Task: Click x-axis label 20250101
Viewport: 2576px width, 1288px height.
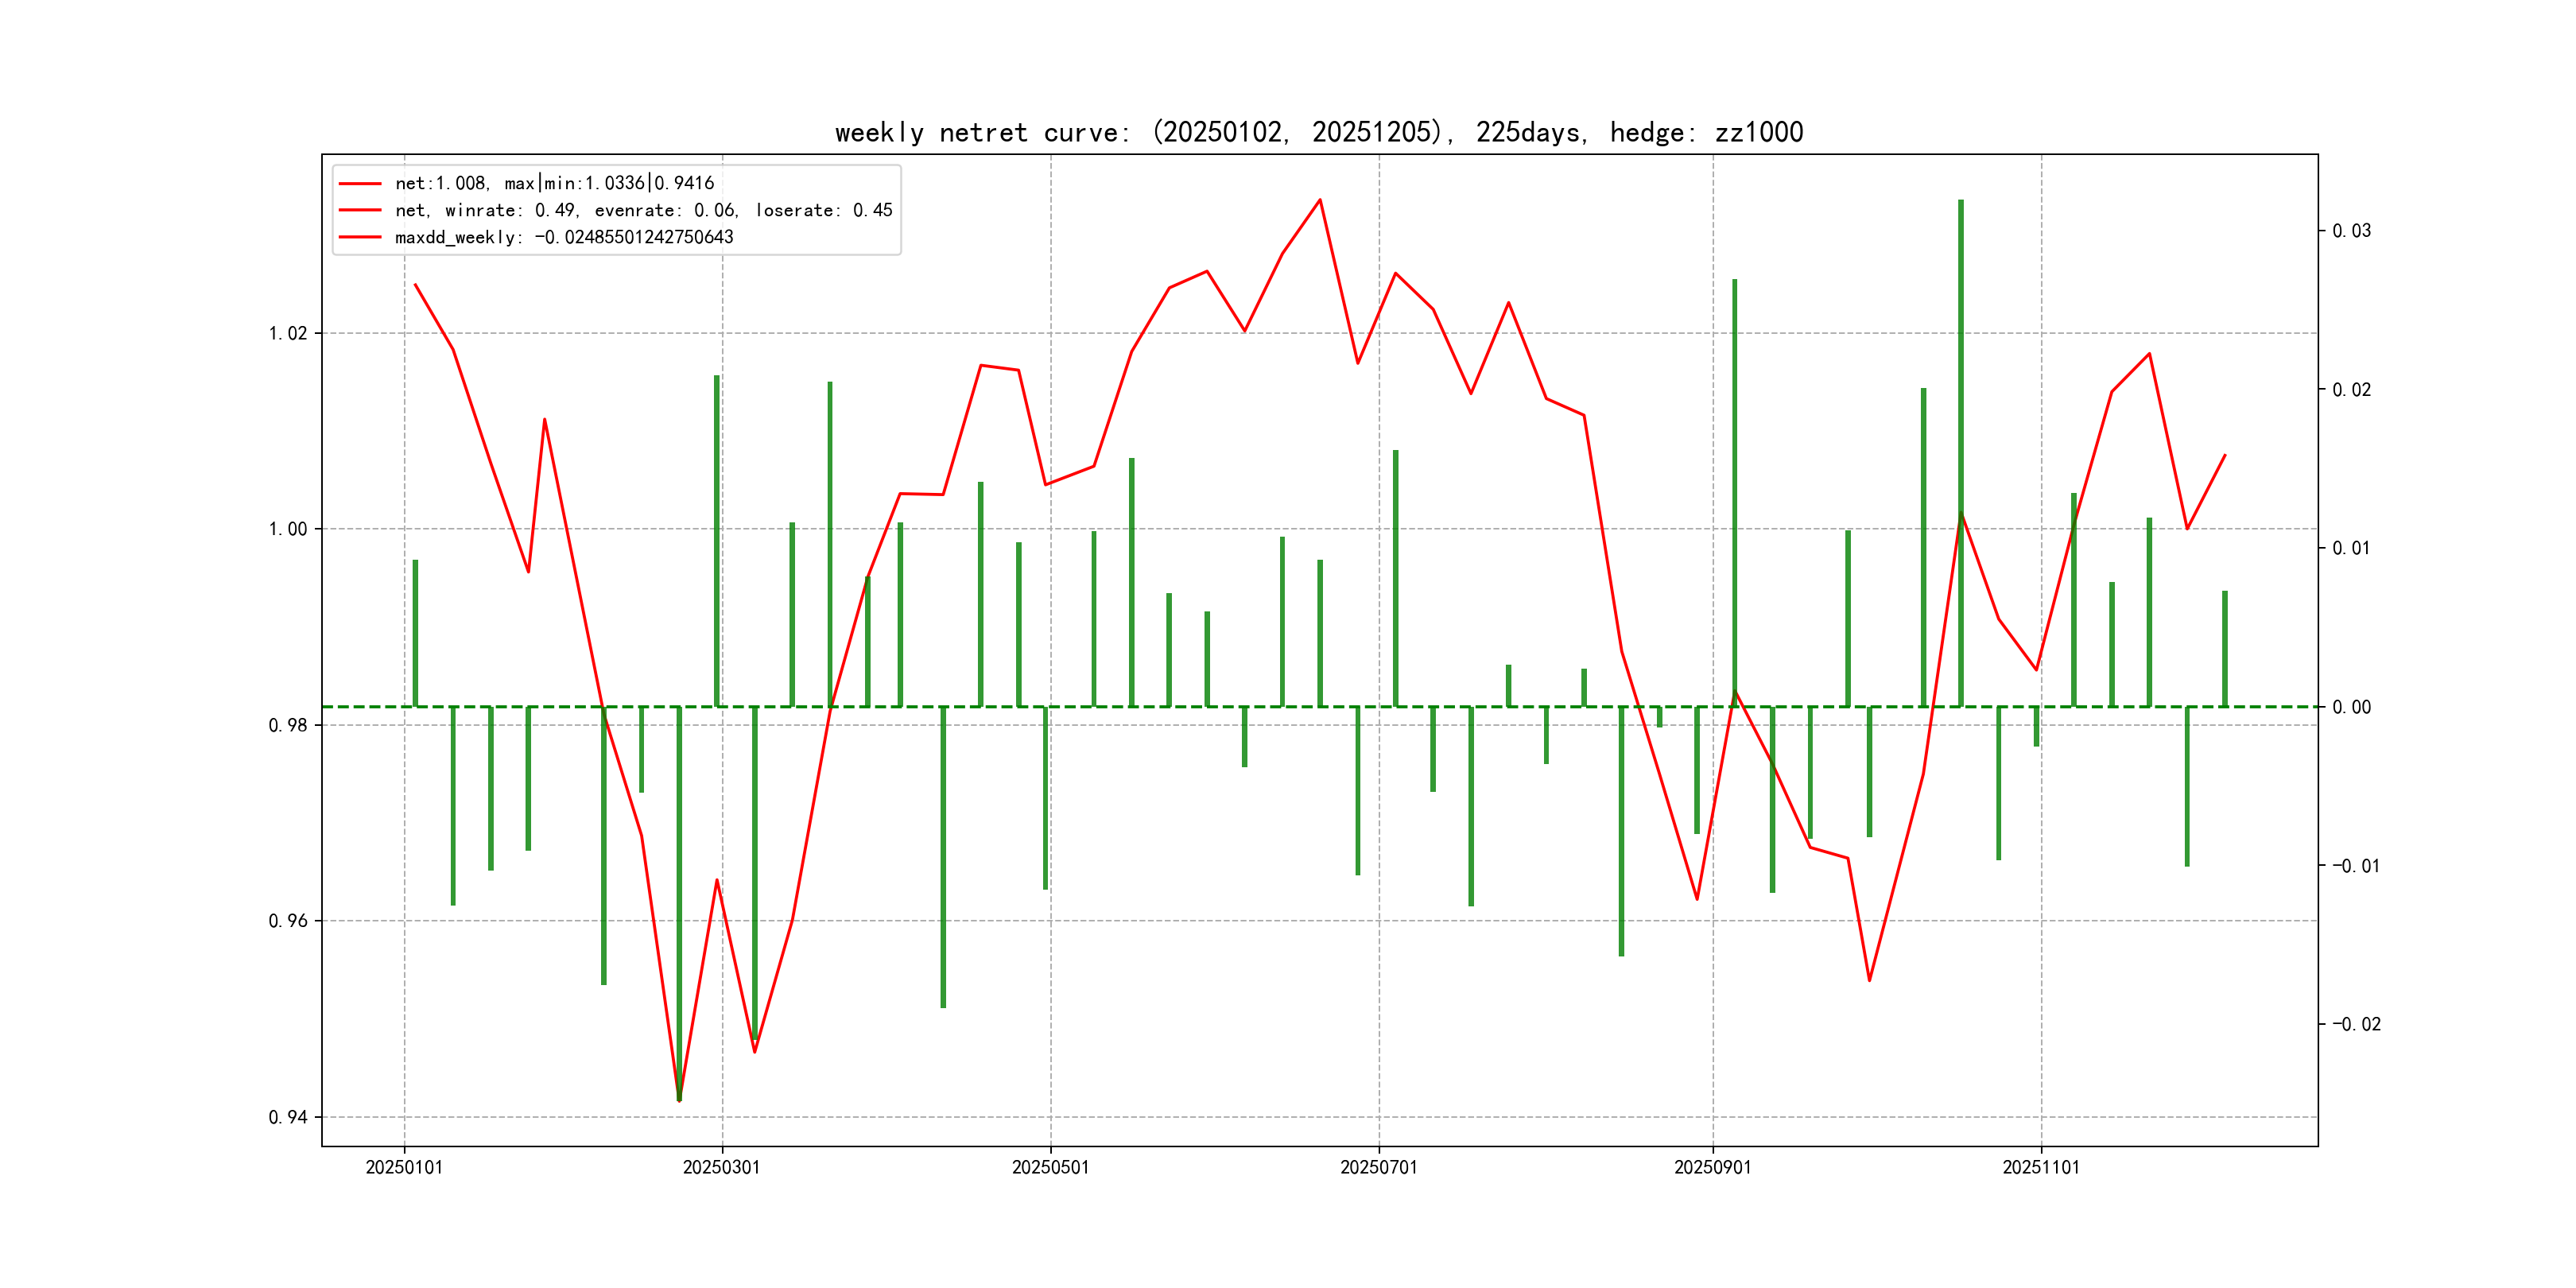Action: click(x=404, y=1167)
